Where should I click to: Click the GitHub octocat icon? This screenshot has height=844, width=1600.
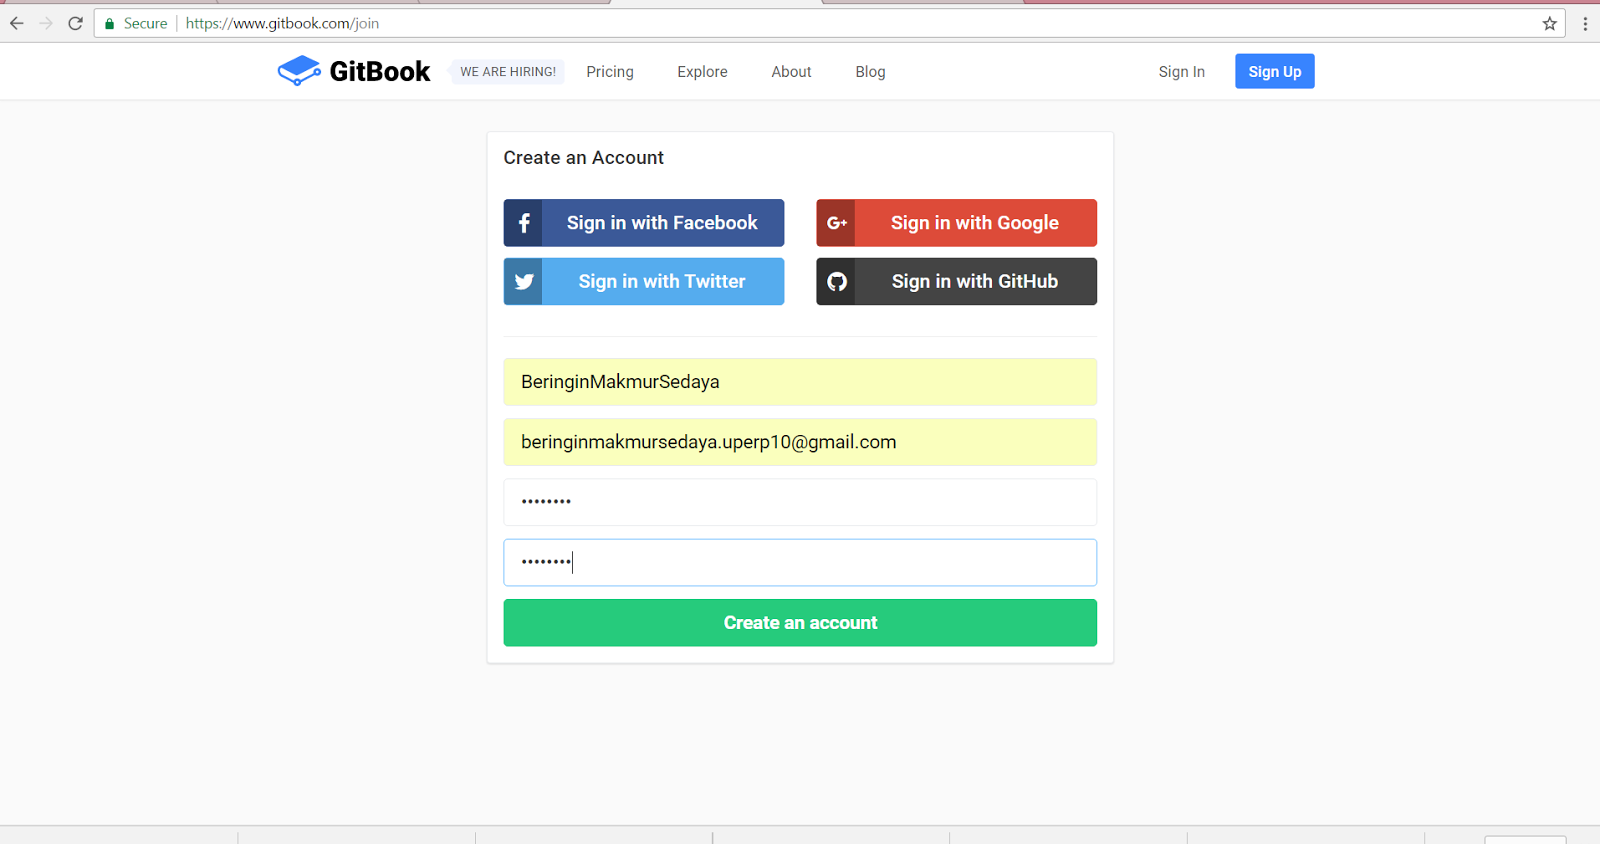point(836,282)
